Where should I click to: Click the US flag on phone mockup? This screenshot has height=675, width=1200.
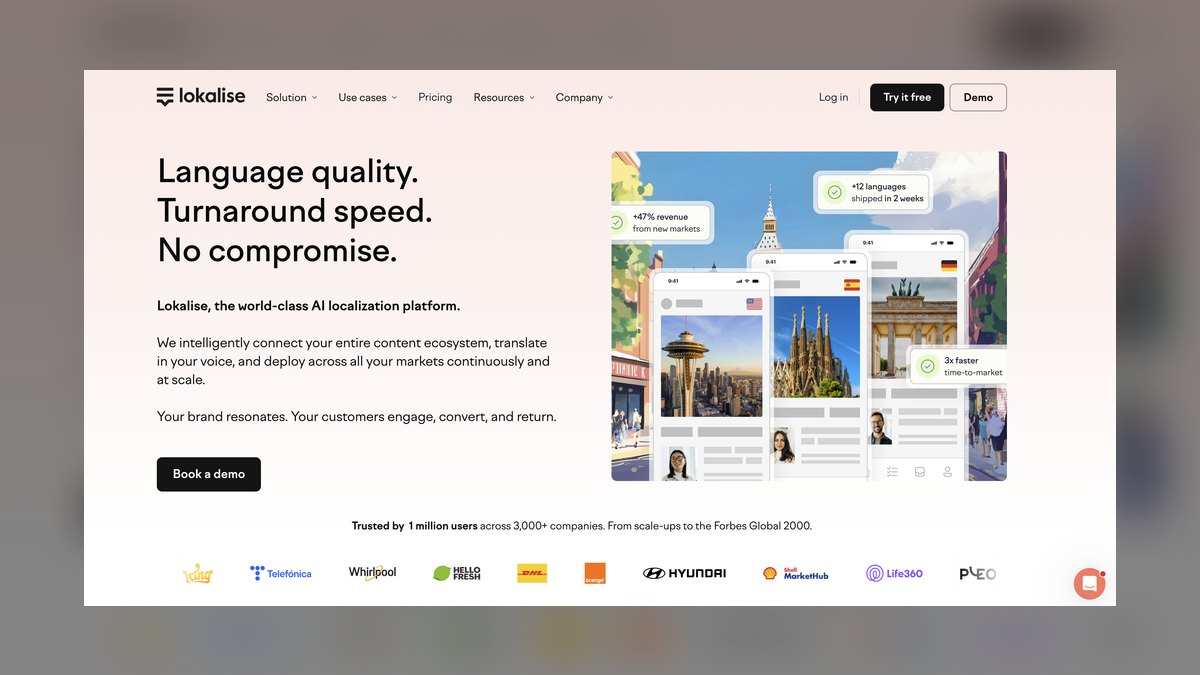[x=754, y=303]
